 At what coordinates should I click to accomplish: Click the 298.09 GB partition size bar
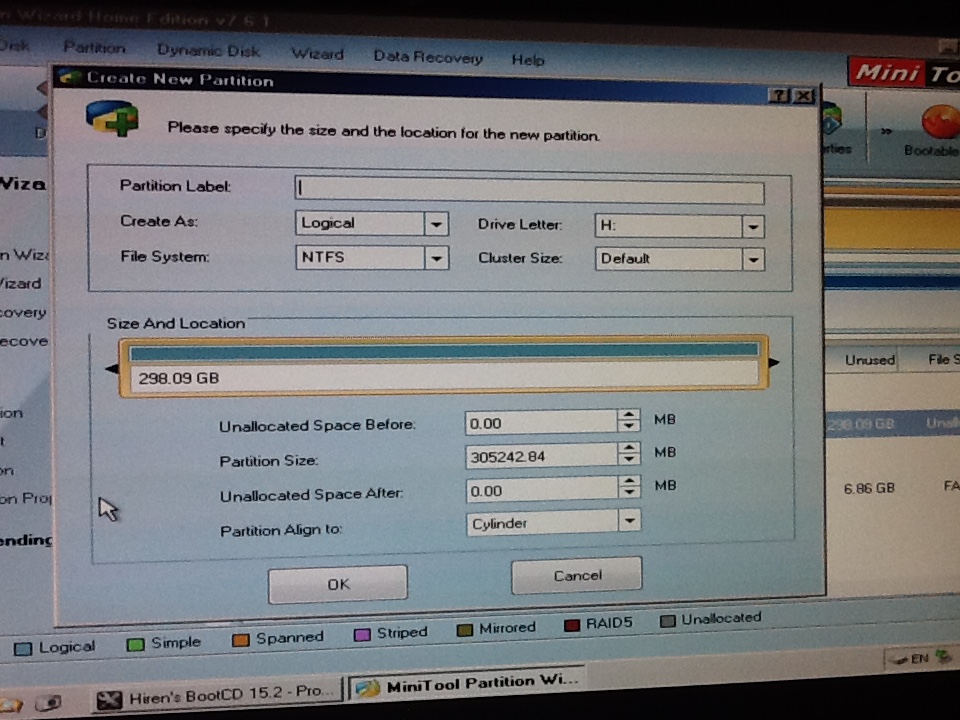pos(444,366)
